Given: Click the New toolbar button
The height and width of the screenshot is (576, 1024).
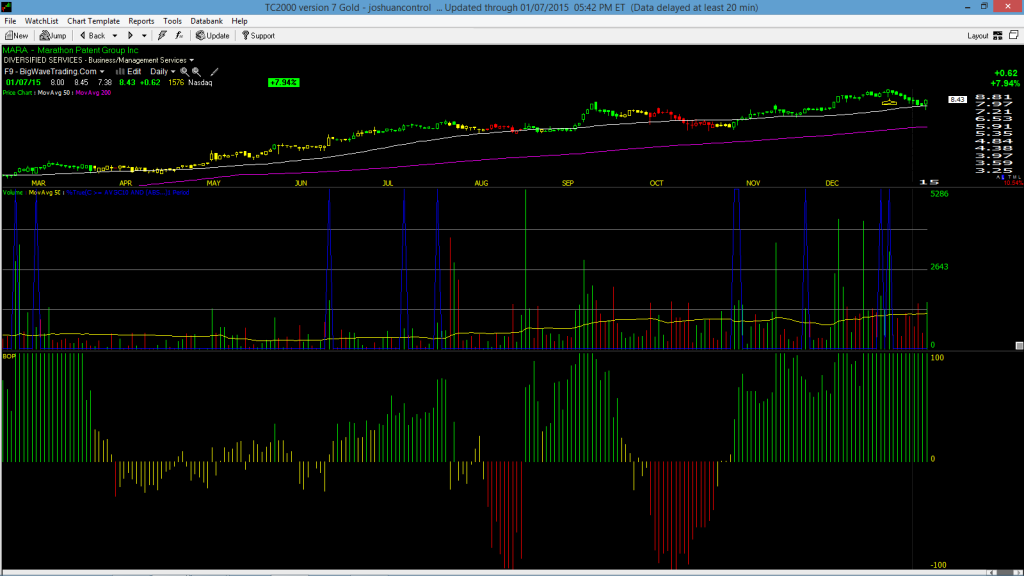Looking at the screenshot, I should [x=17, y=36].
